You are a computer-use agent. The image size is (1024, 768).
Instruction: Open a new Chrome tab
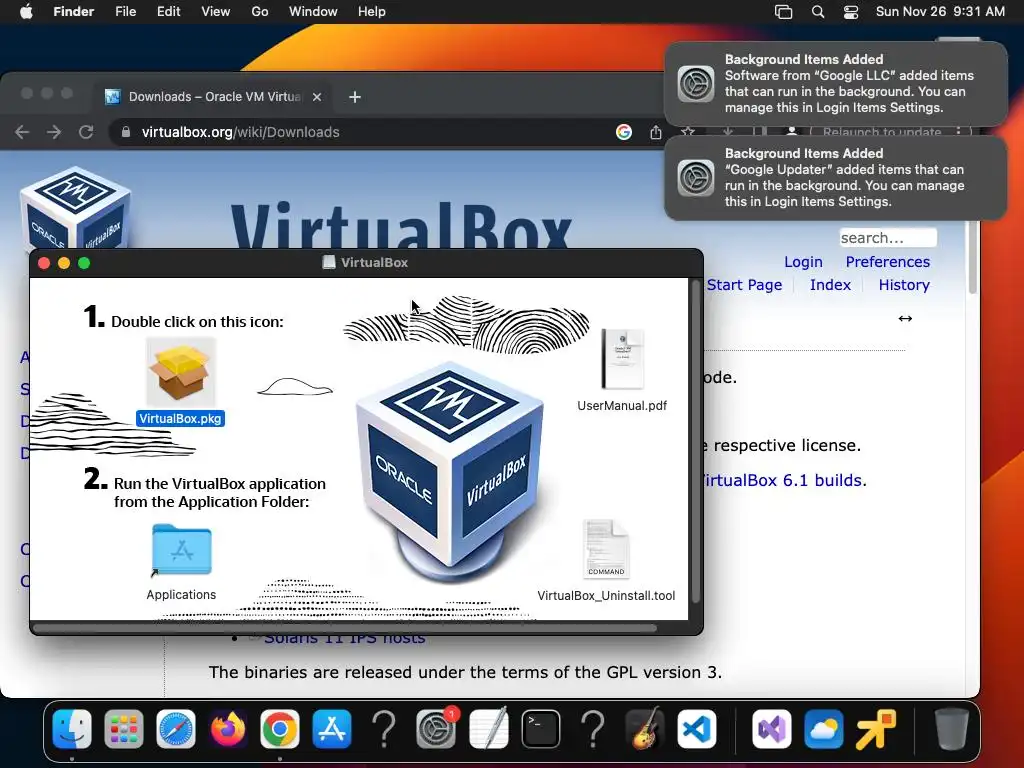point(355,97)
